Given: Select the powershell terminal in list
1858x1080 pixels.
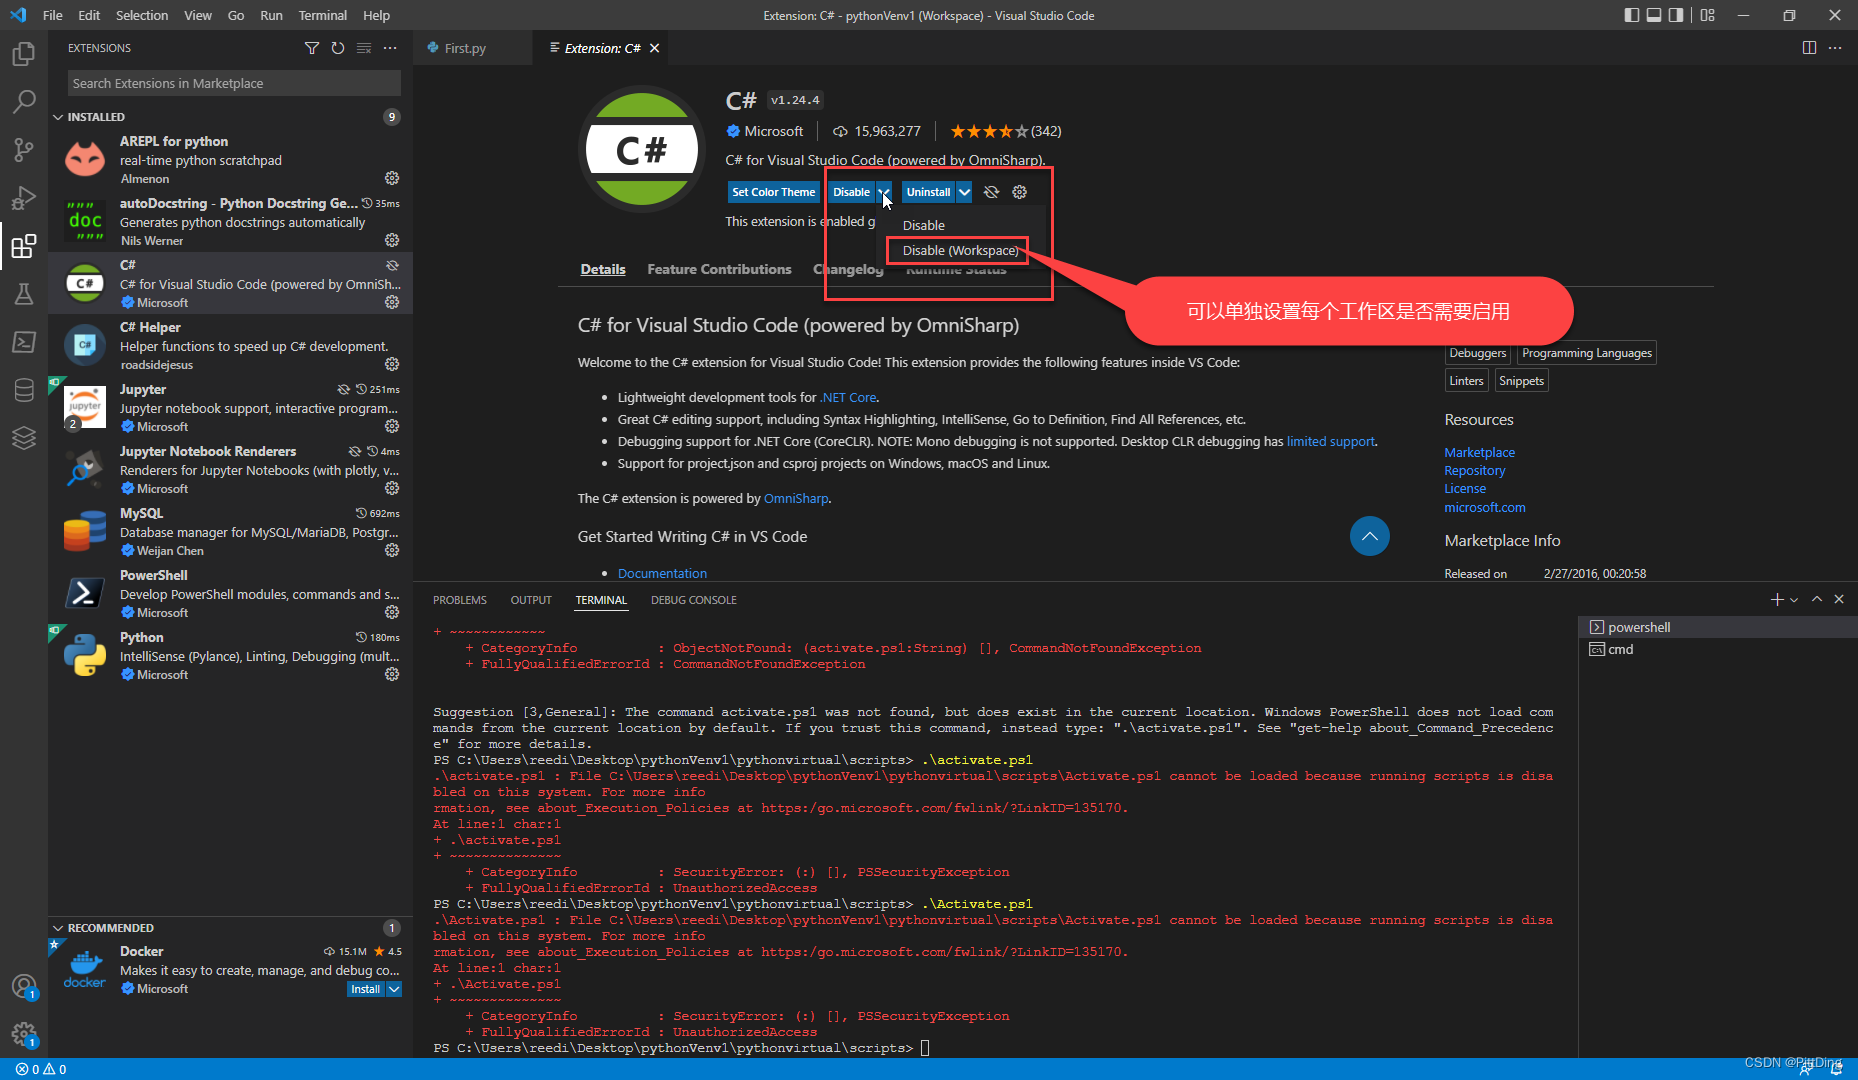Looking at the screenshot, I should [1717, 627].
